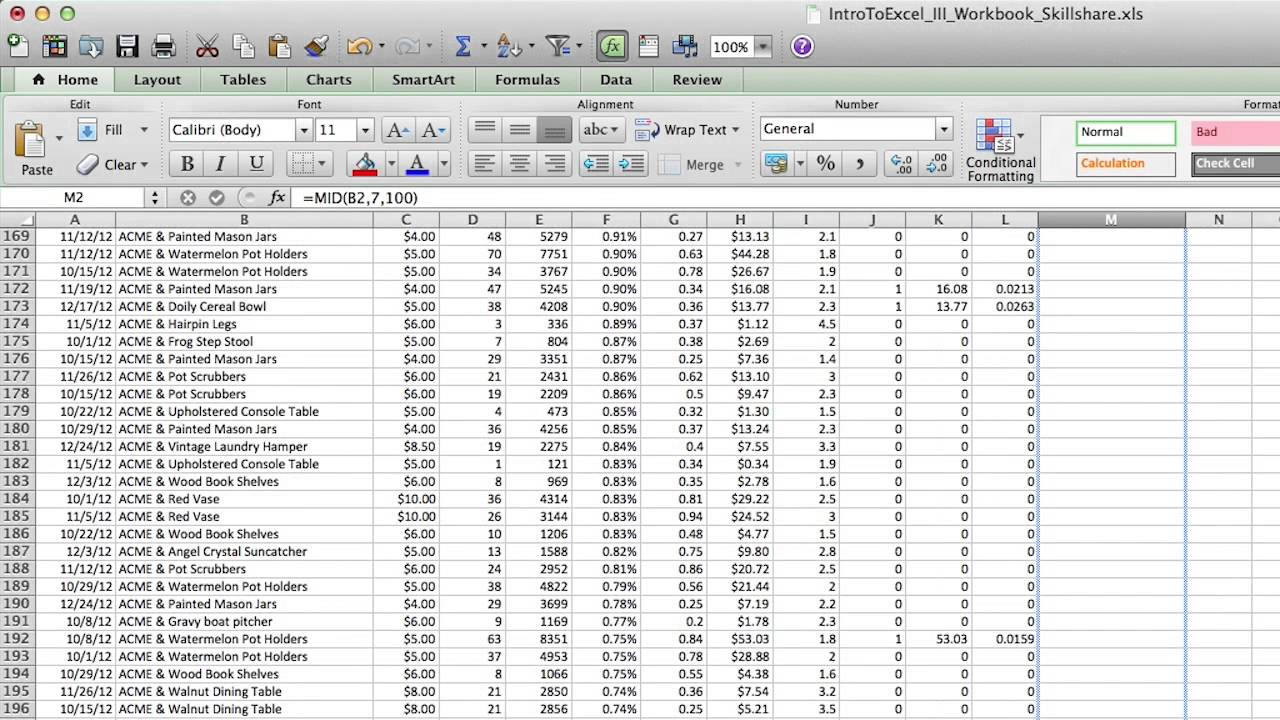Apply percent number format

click(x=826, y=165)
